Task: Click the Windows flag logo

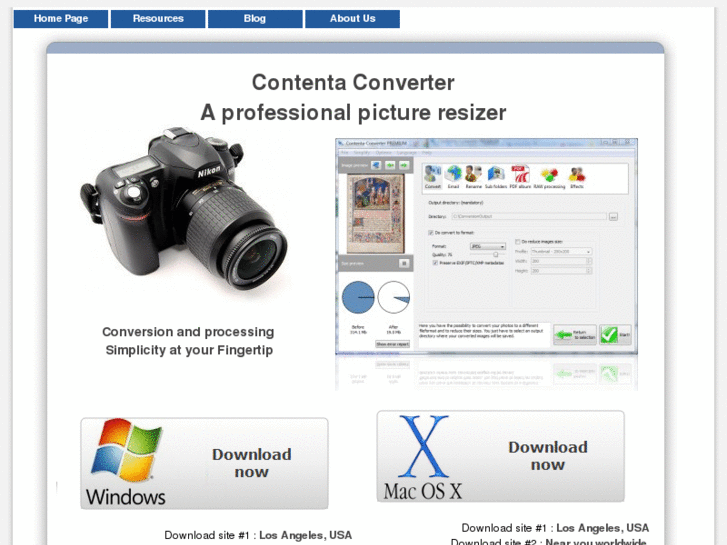Action: point(126,449)
